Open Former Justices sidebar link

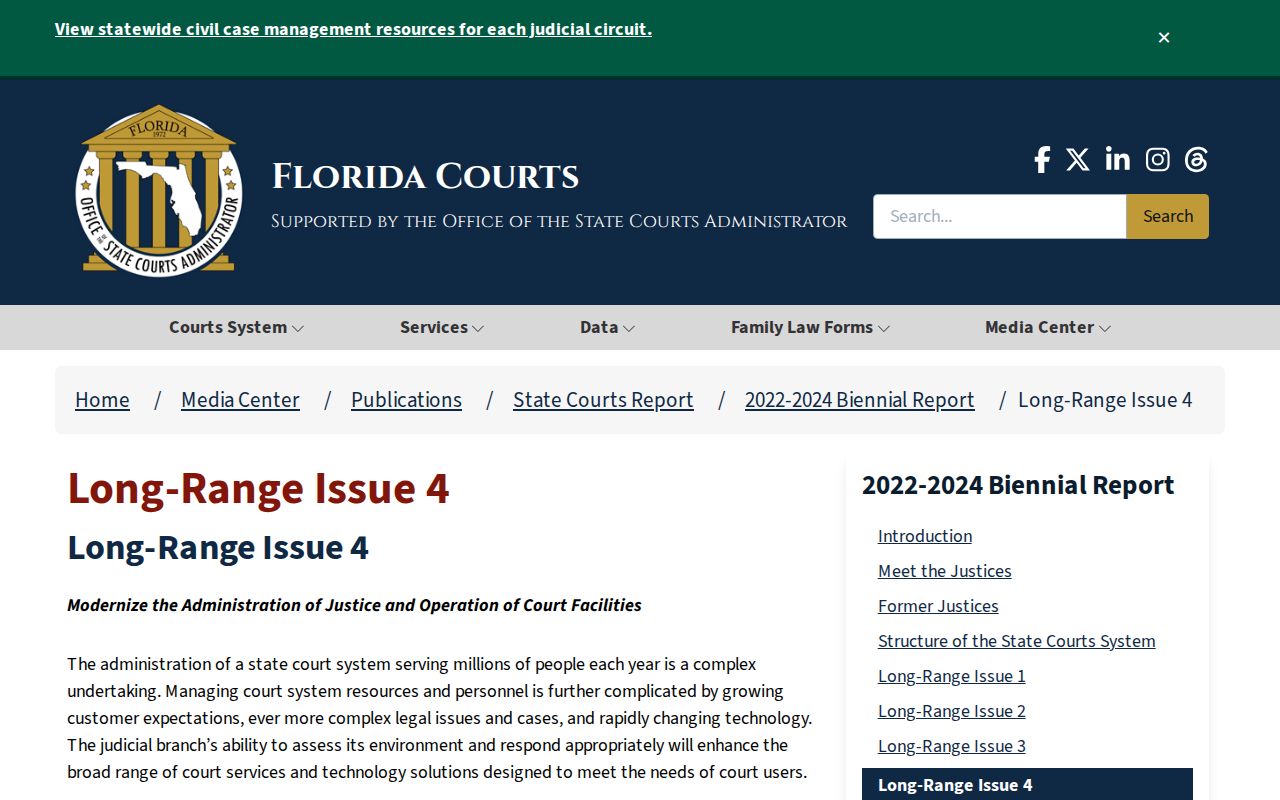tap(938, 606)
